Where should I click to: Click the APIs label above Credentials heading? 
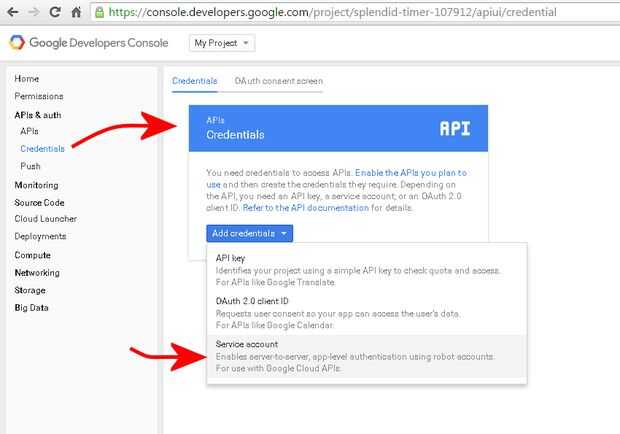[215, 120]
